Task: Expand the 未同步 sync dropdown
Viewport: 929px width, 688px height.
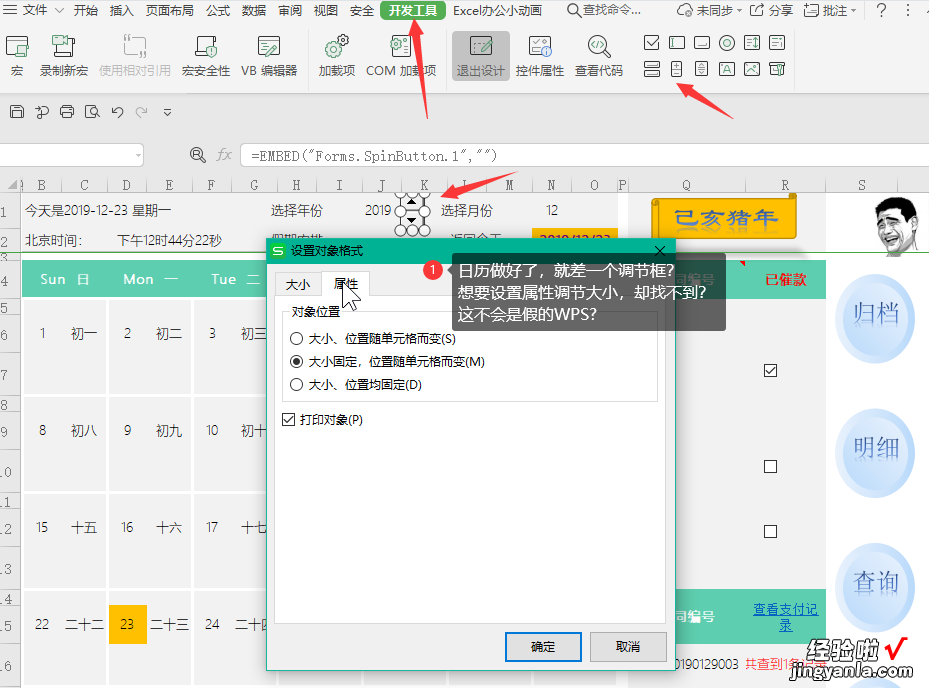Action: (739, 11)
